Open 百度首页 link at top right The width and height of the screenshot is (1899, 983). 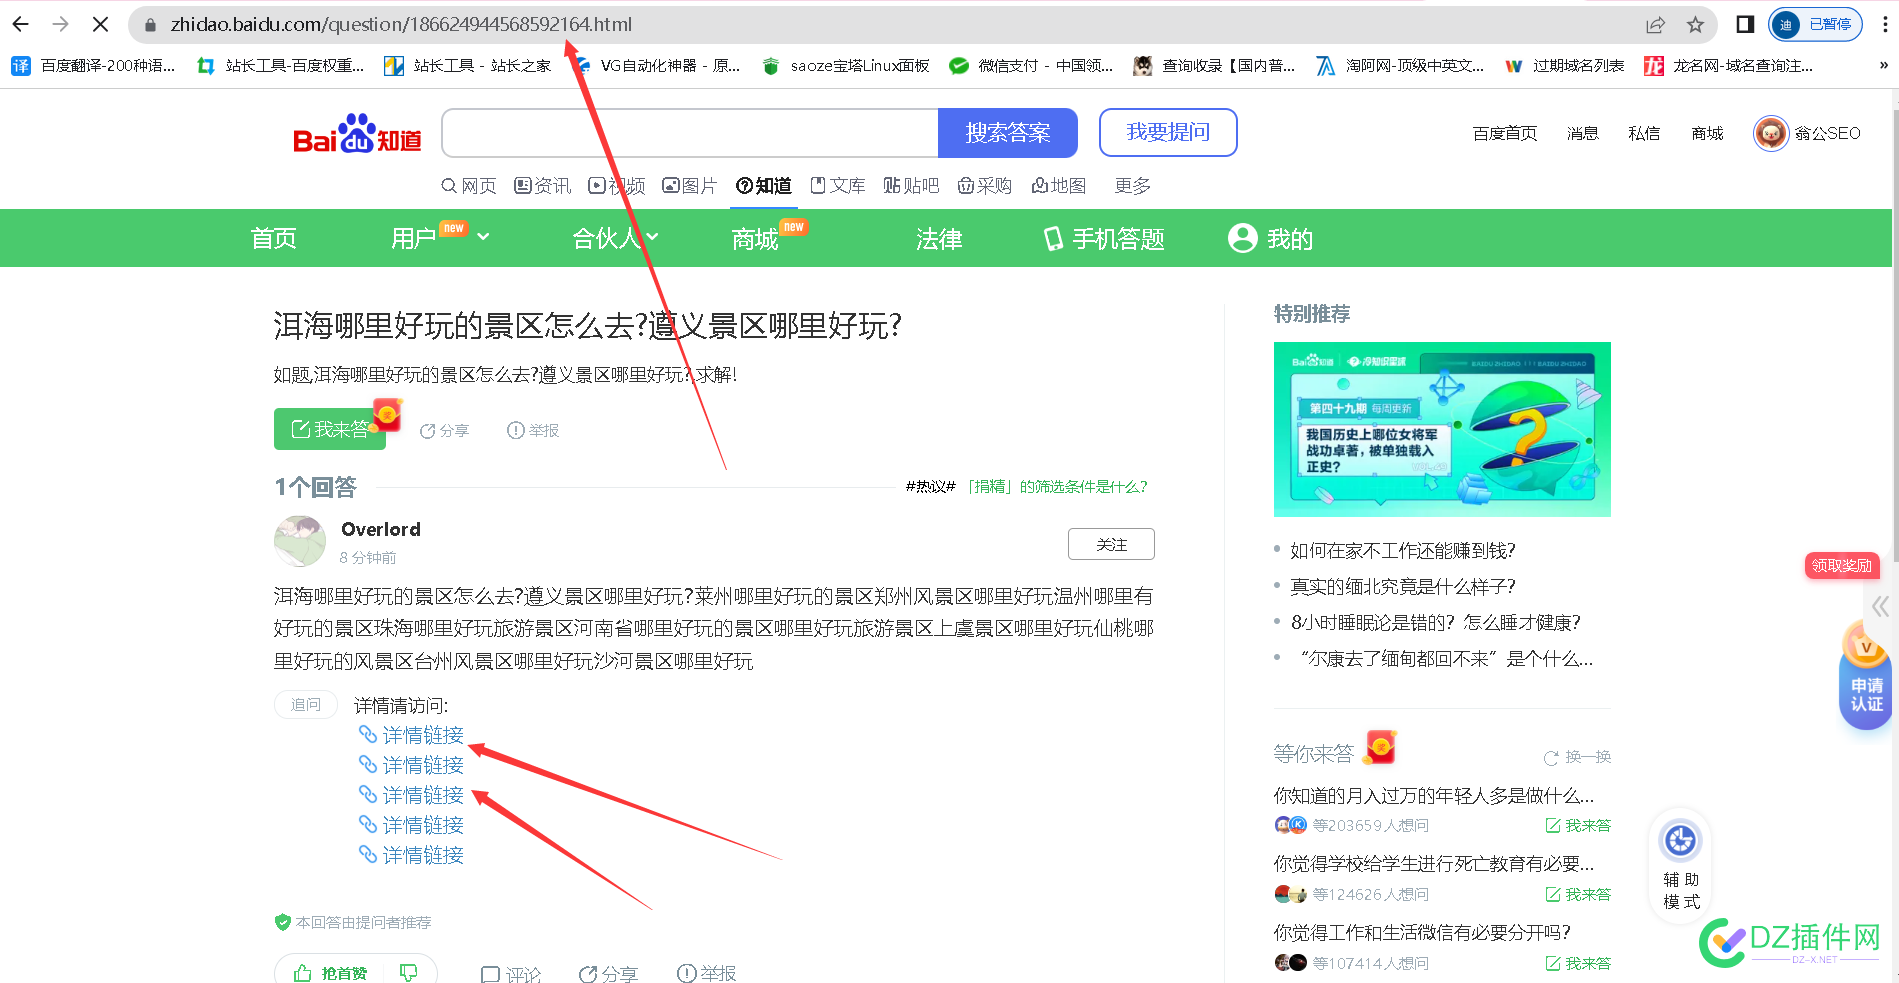coord(1505,134)
